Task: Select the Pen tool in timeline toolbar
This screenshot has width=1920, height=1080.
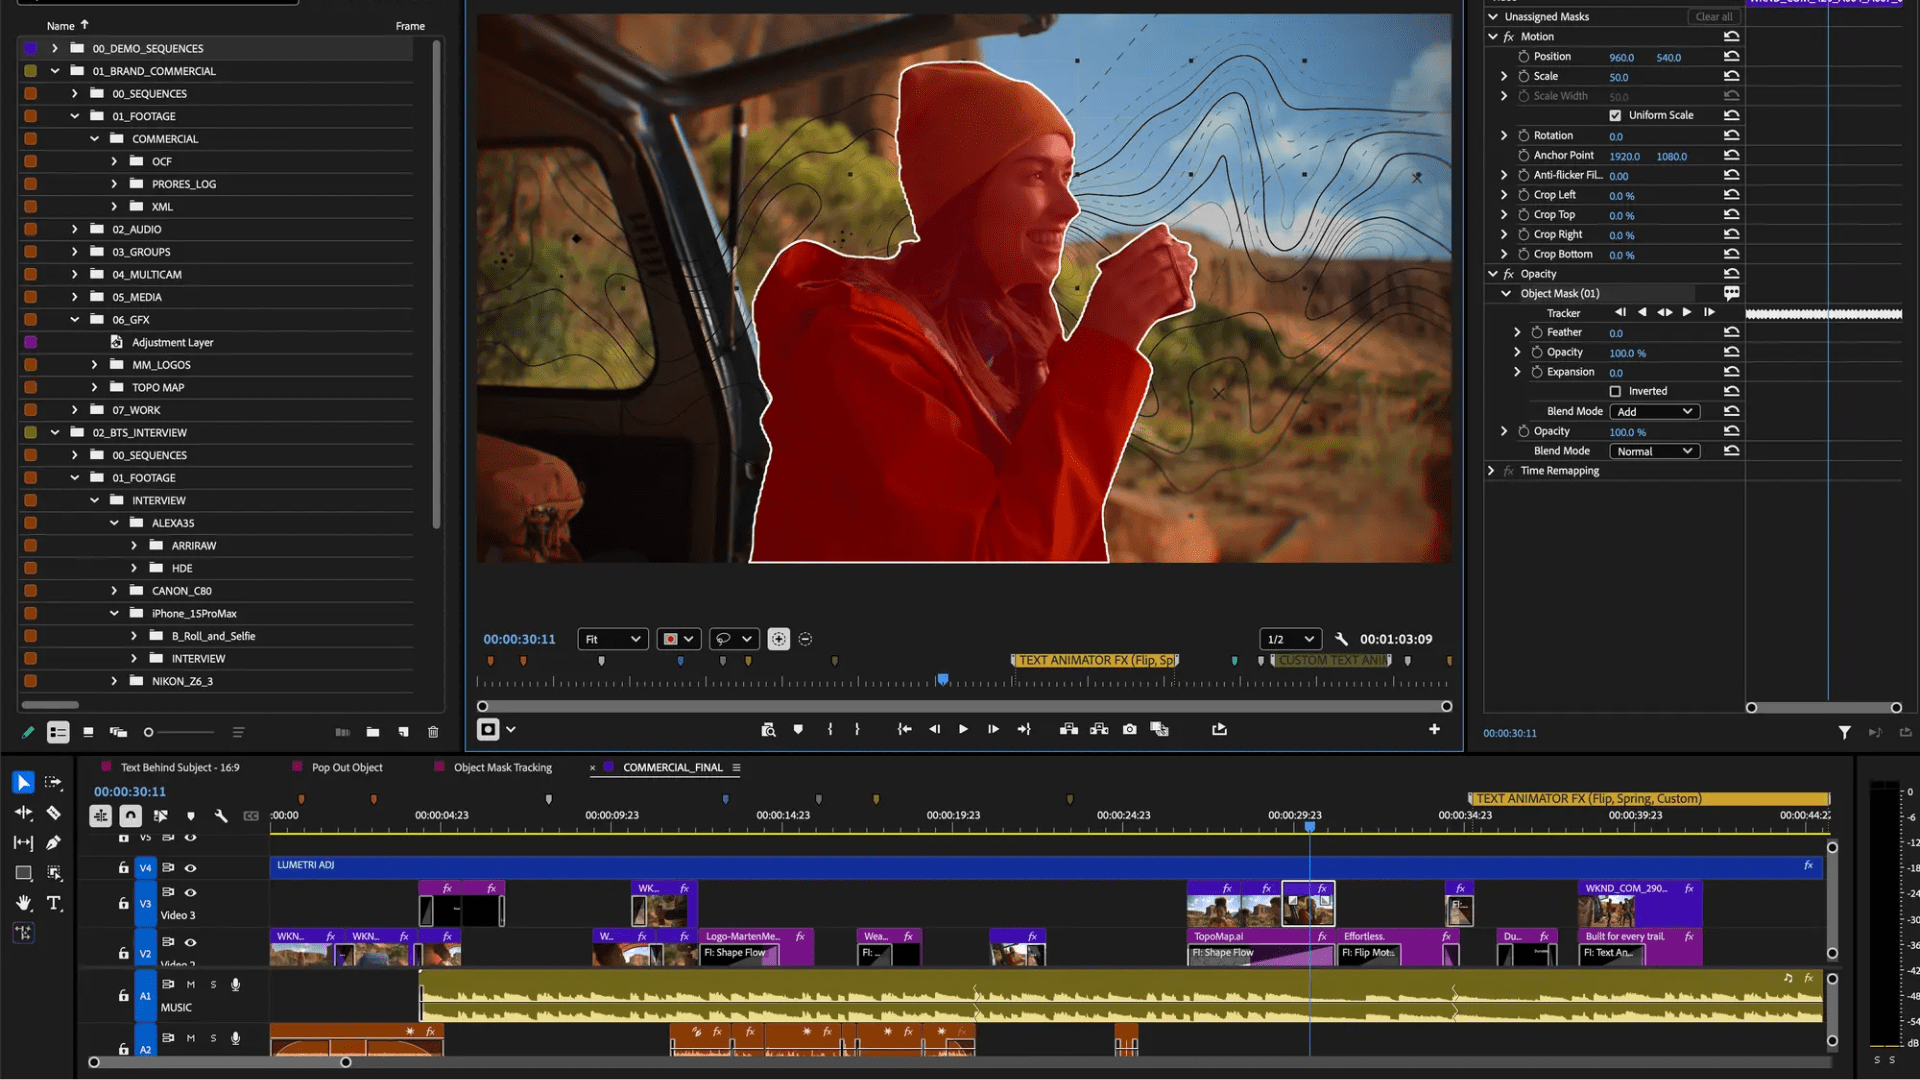Action: [x=54, y=843]
